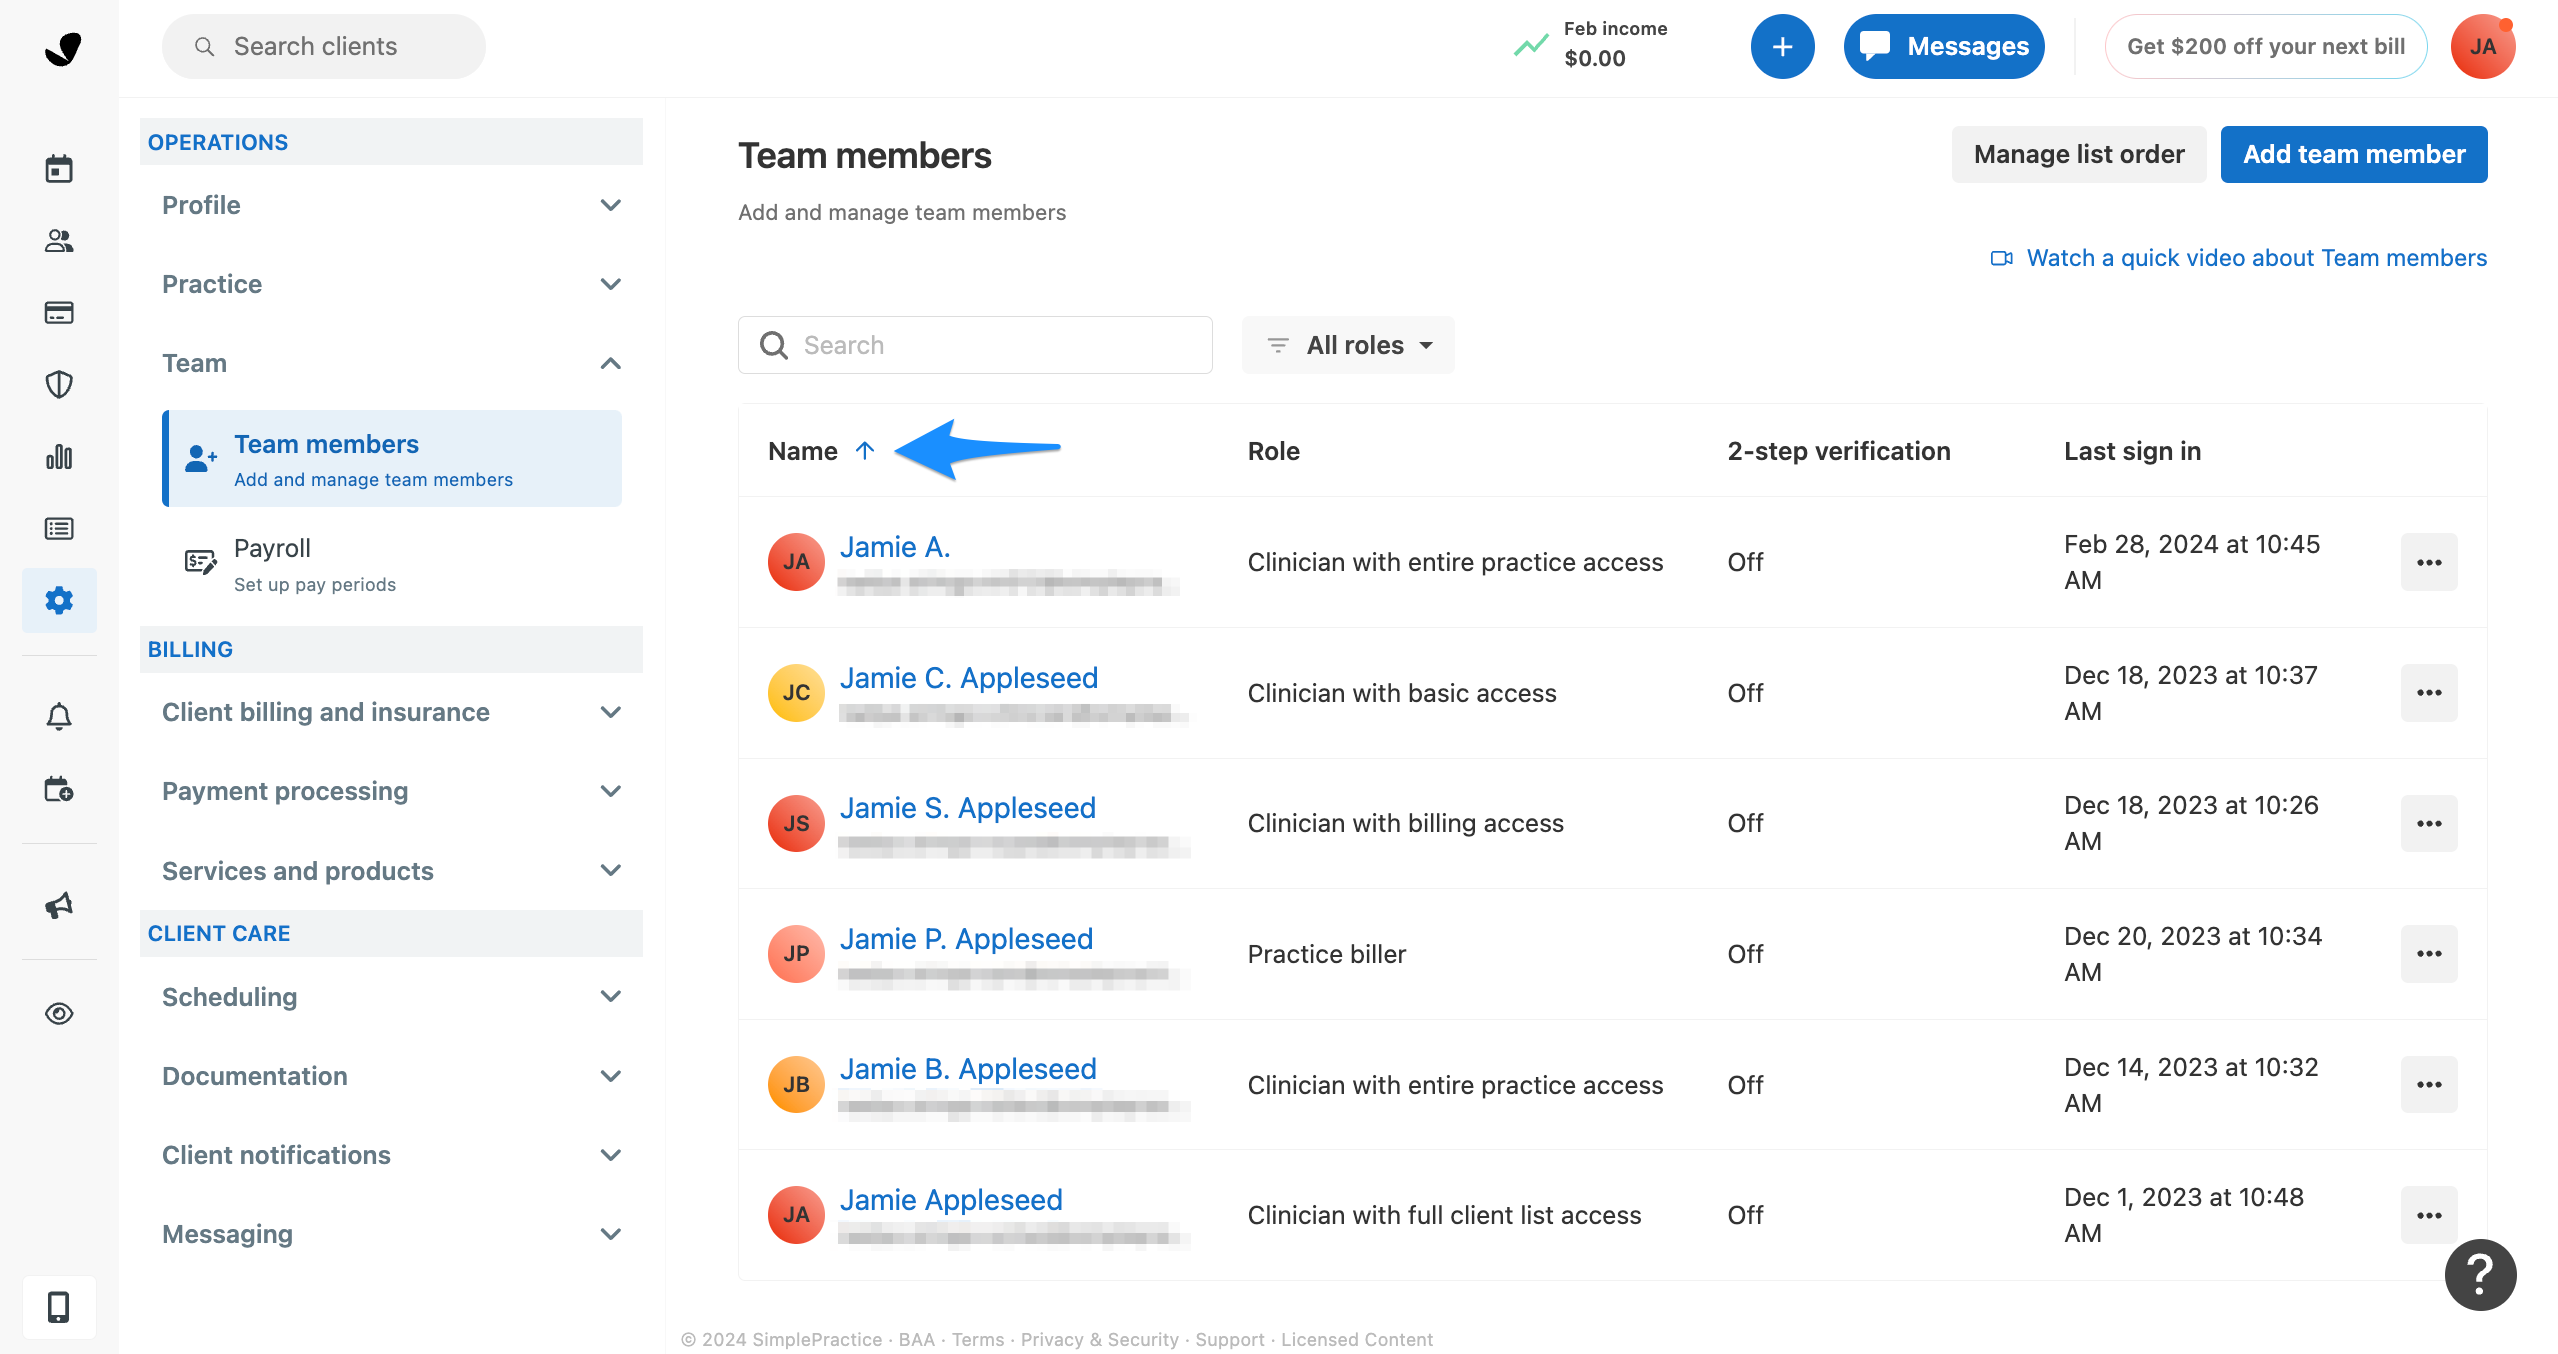Open the JA account avatar menu

click(2483, 47)
